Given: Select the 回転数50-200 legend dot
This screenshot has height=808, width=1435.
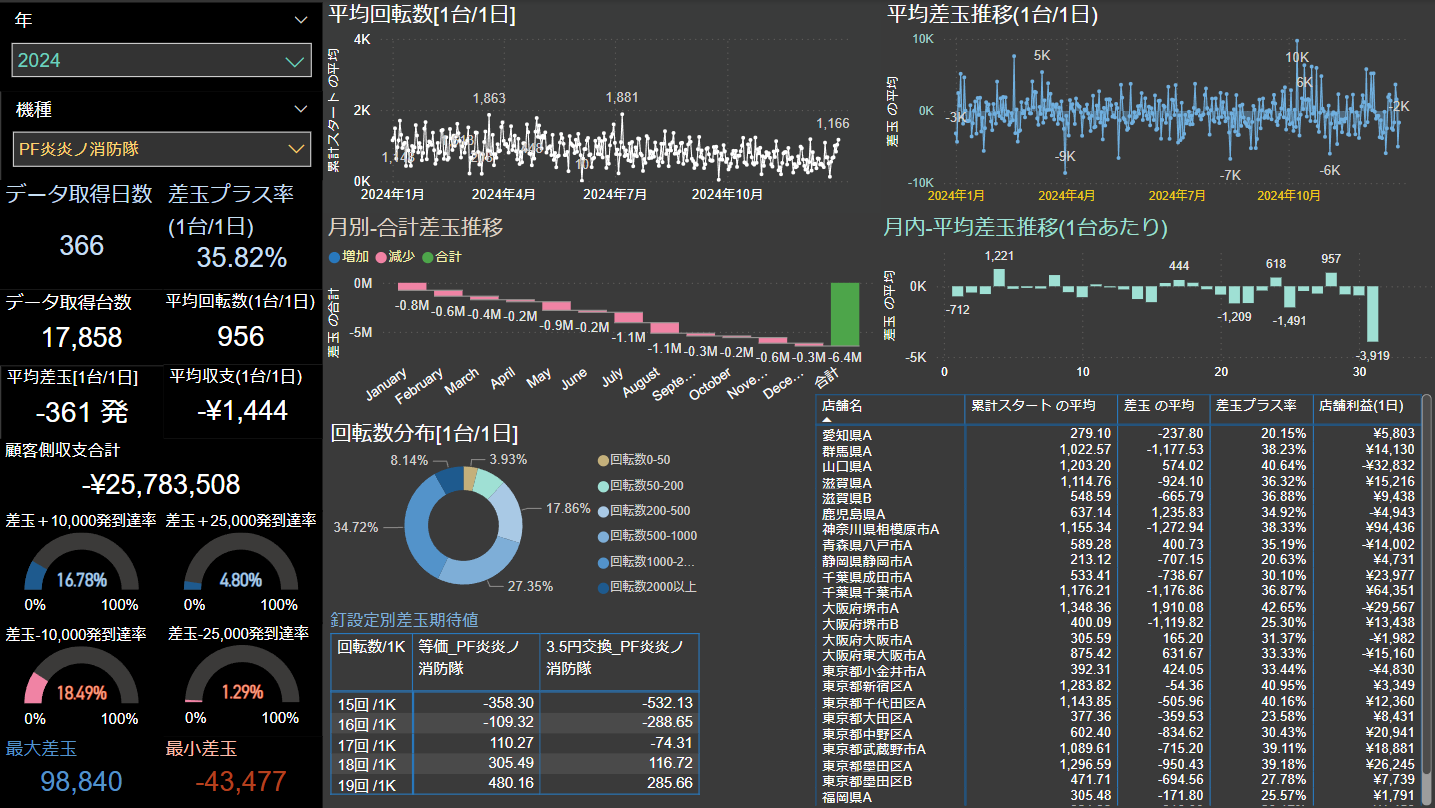Looking at the screenshot, I should tap(602, 485).
